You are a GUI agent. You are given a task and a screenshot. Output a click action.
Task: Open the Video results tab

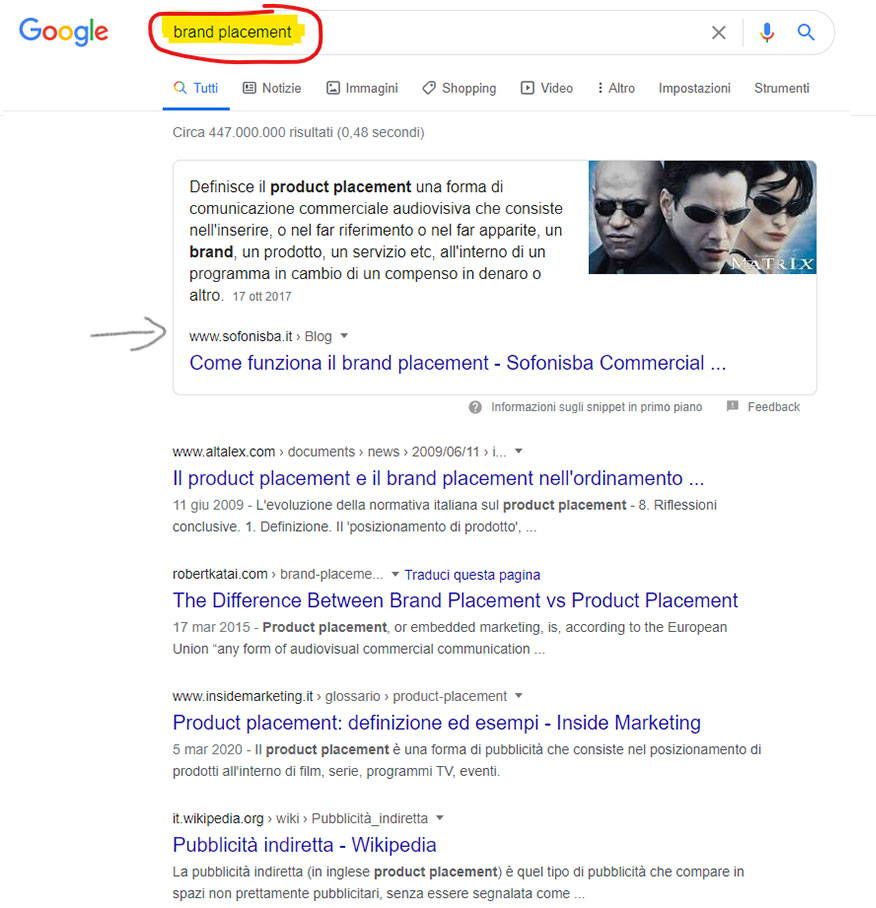547,88
